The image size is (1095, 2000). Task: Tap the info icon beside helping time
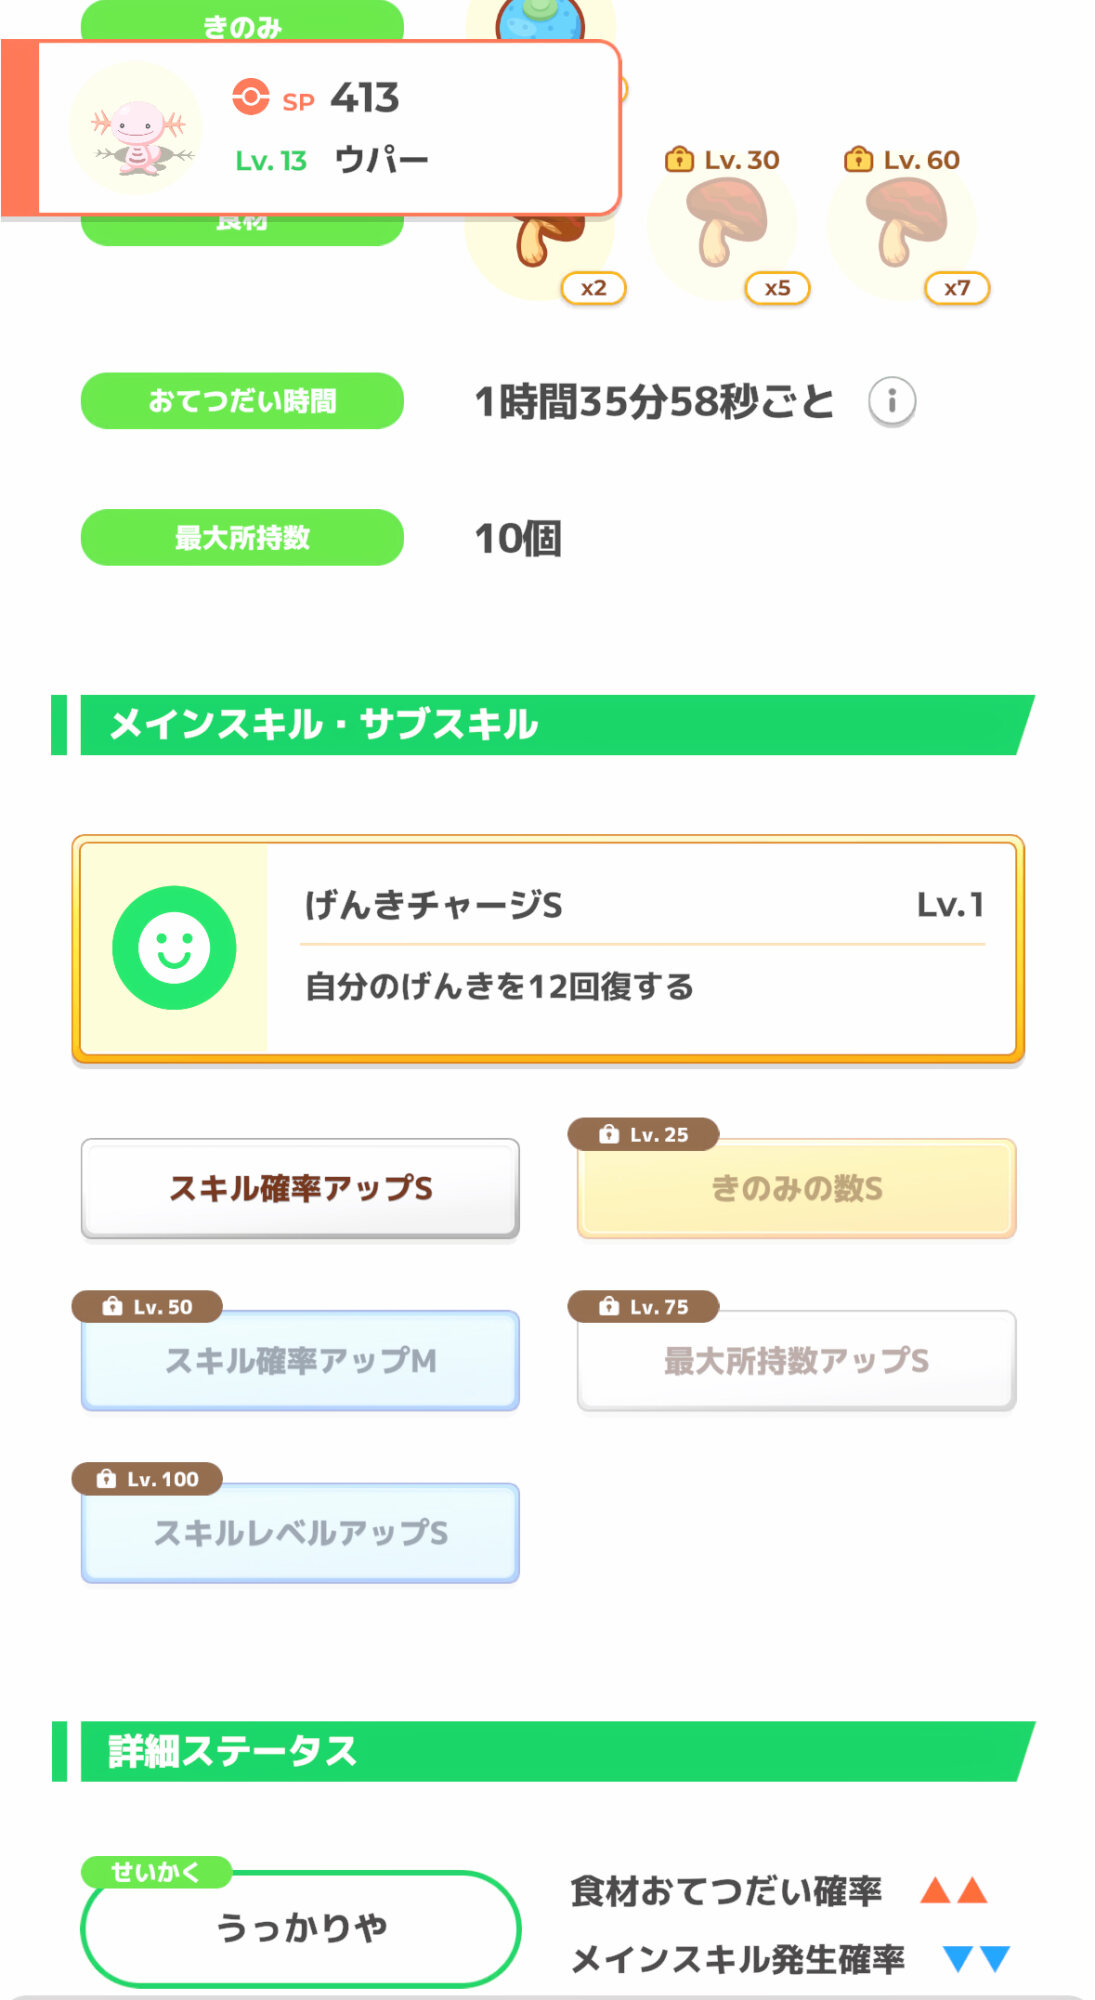[x=891, y=401]
